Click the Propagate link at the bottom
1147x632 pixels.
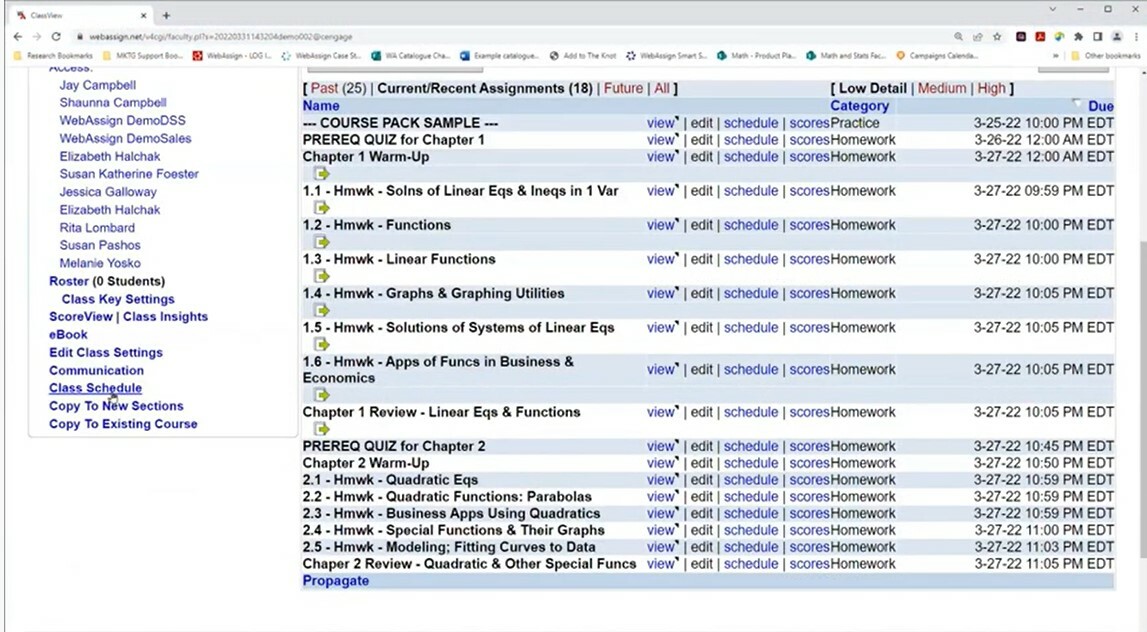tap(335, 580)
